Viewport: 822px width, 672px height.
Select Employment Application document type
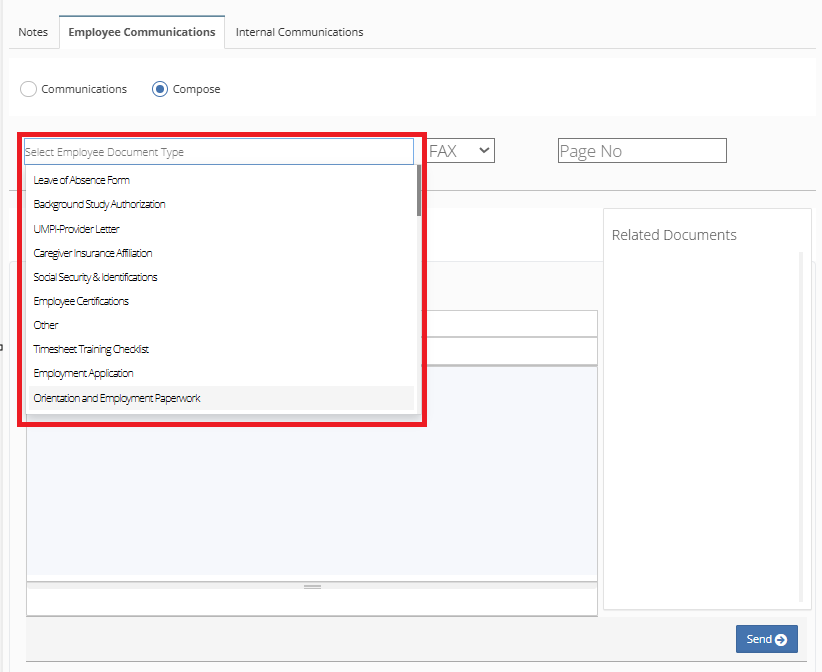(x=83, y=373)
